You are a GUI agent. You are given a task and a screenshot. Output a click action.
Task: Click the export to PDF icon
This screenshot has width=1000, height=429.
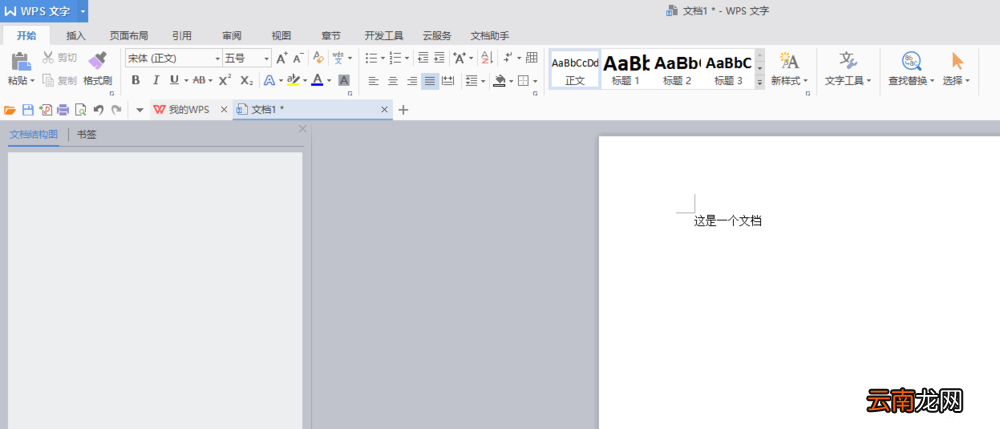click(45, 110)
